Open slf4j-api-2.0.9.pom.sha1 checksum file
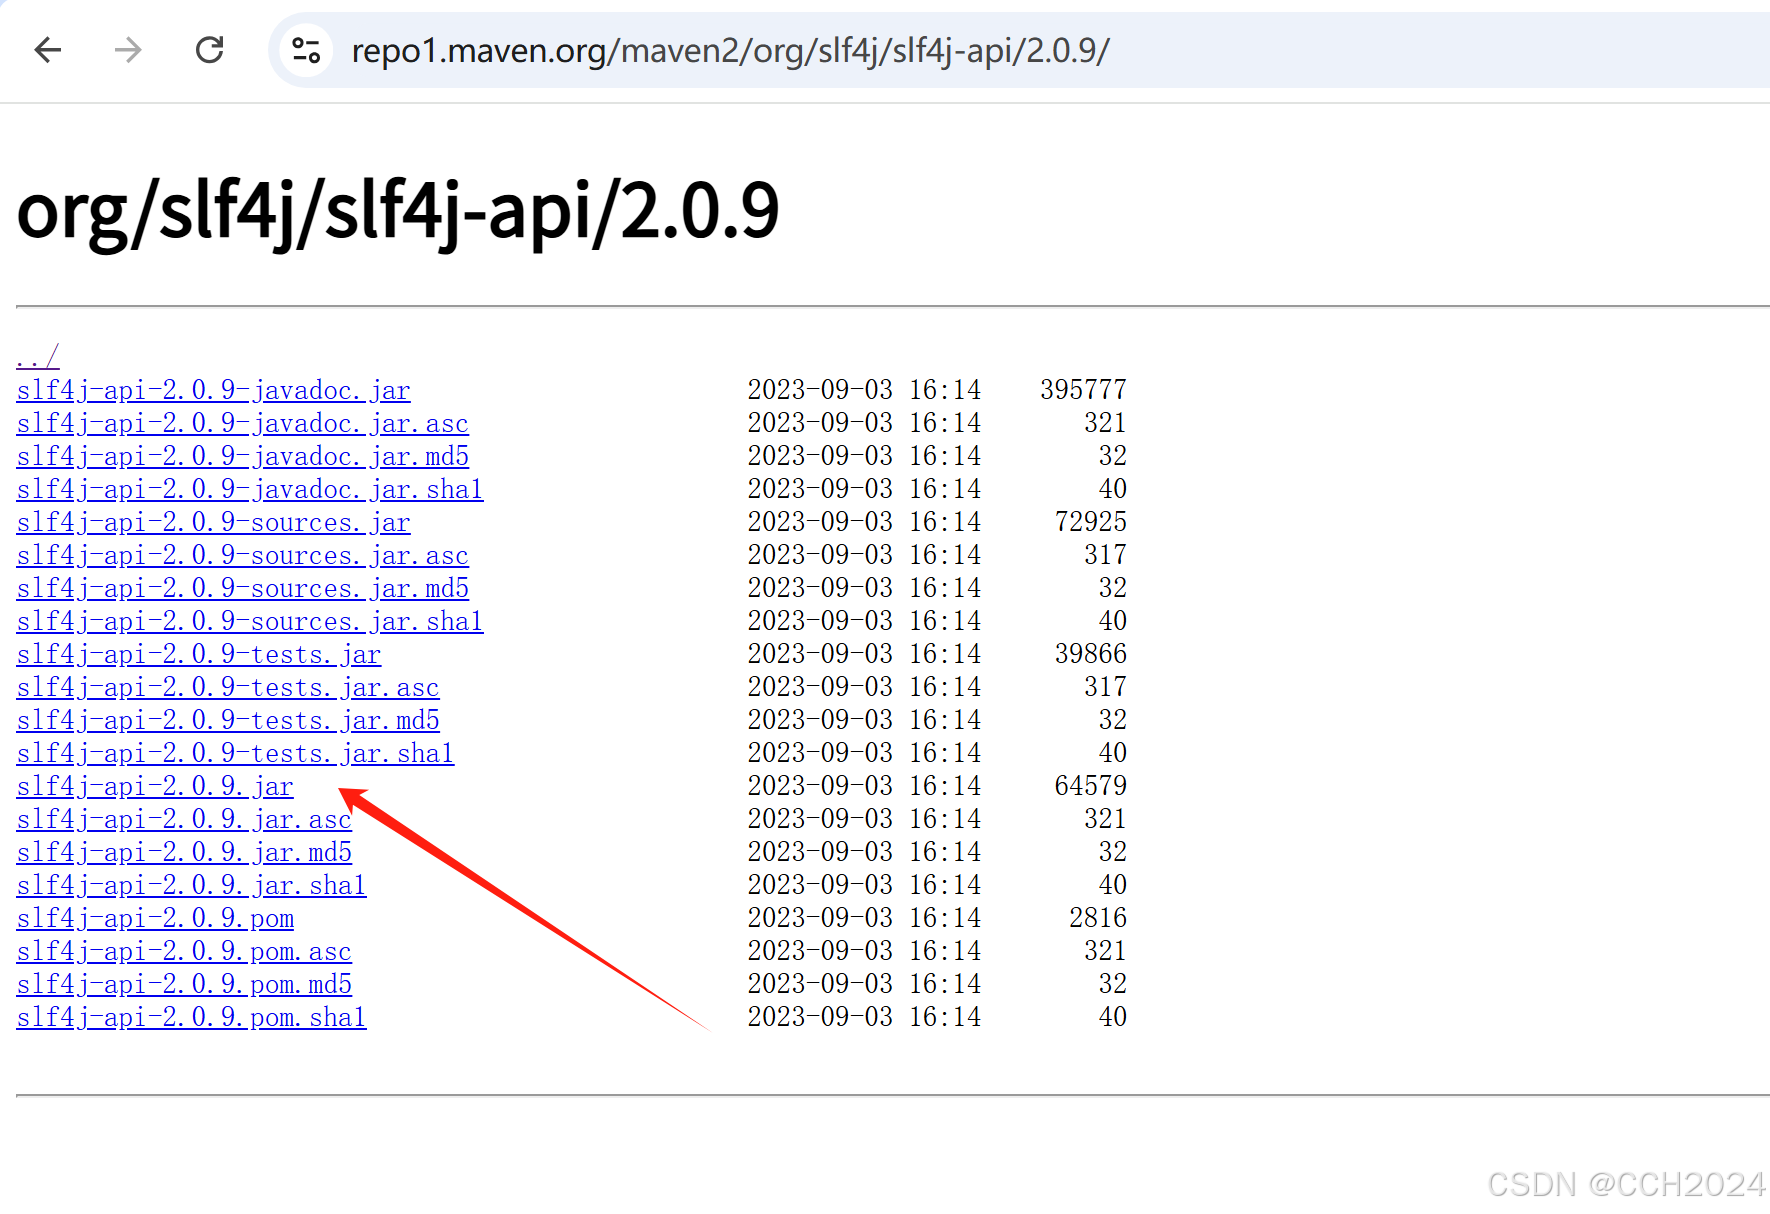The height and width of the screenshot is (1214, 1770). point(191,1017)
